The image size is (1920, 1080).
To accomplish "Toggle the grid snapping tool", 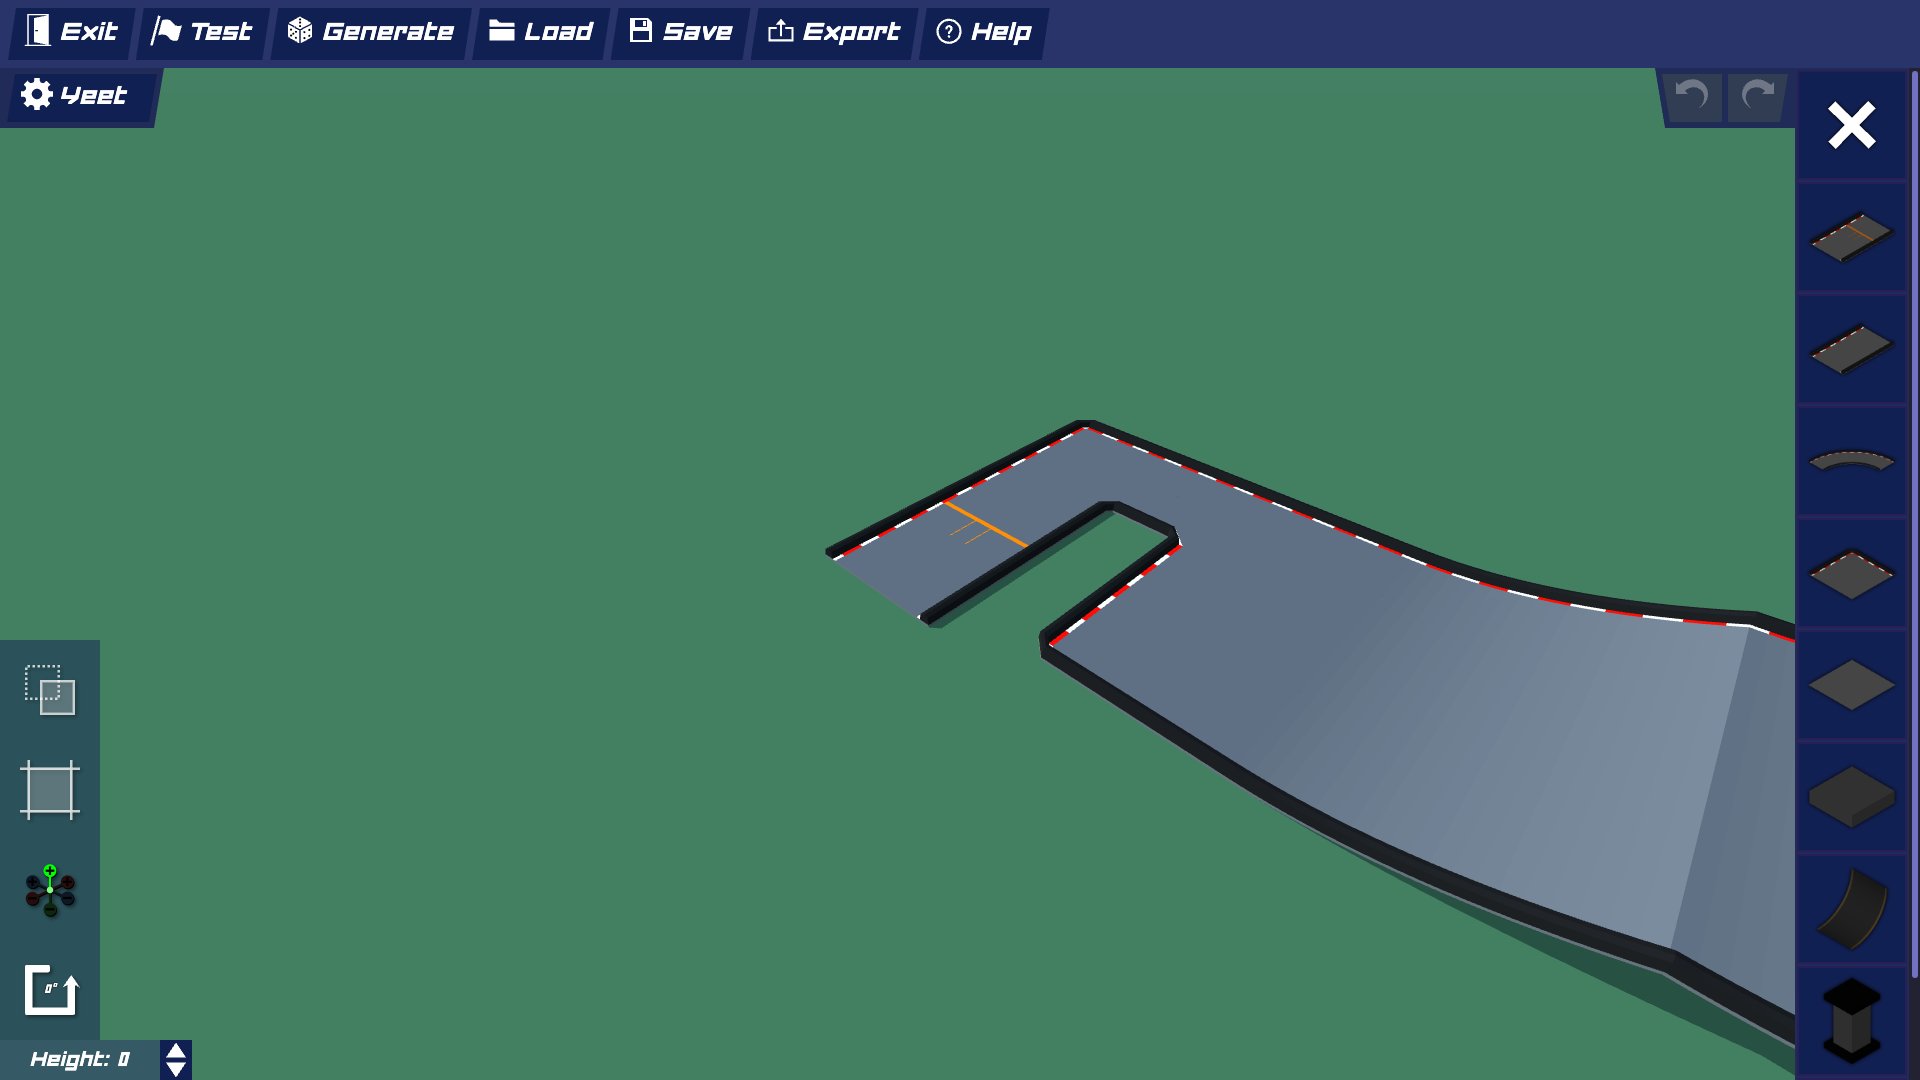I will tap(50, 790).
